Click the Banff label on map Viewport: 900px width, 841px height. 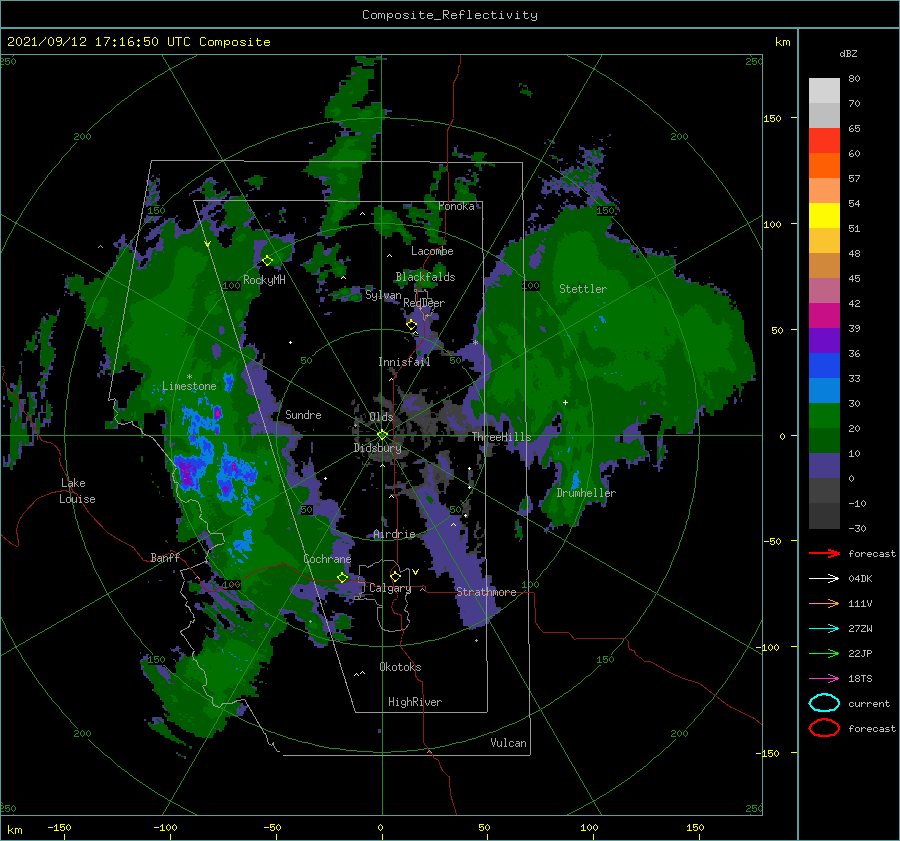coord(165,557)
